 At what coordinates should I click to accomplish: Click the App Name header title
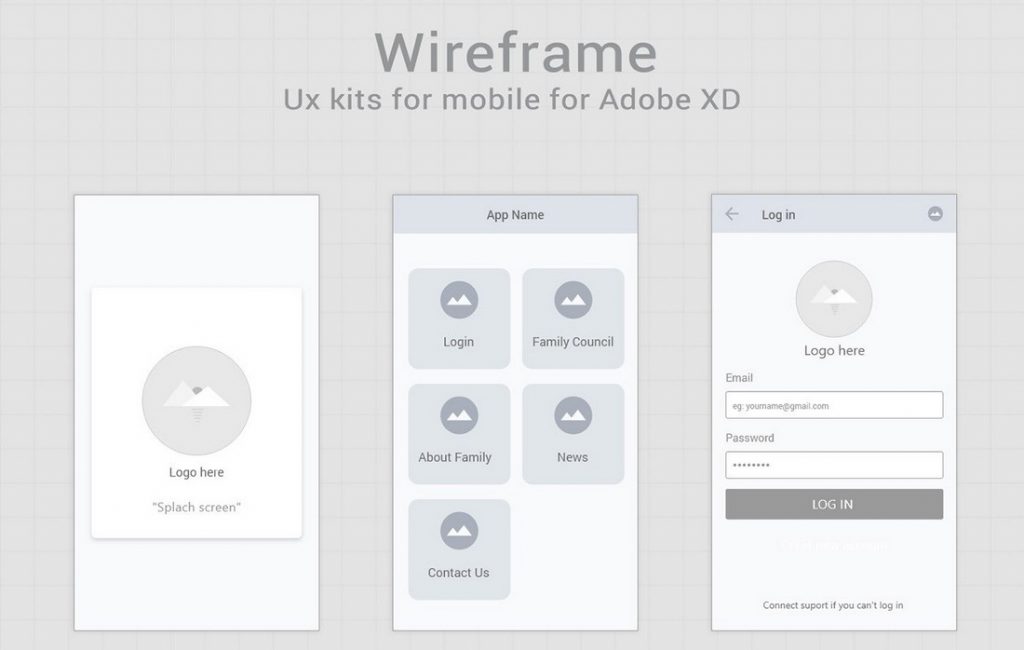[x=515, y=214]
